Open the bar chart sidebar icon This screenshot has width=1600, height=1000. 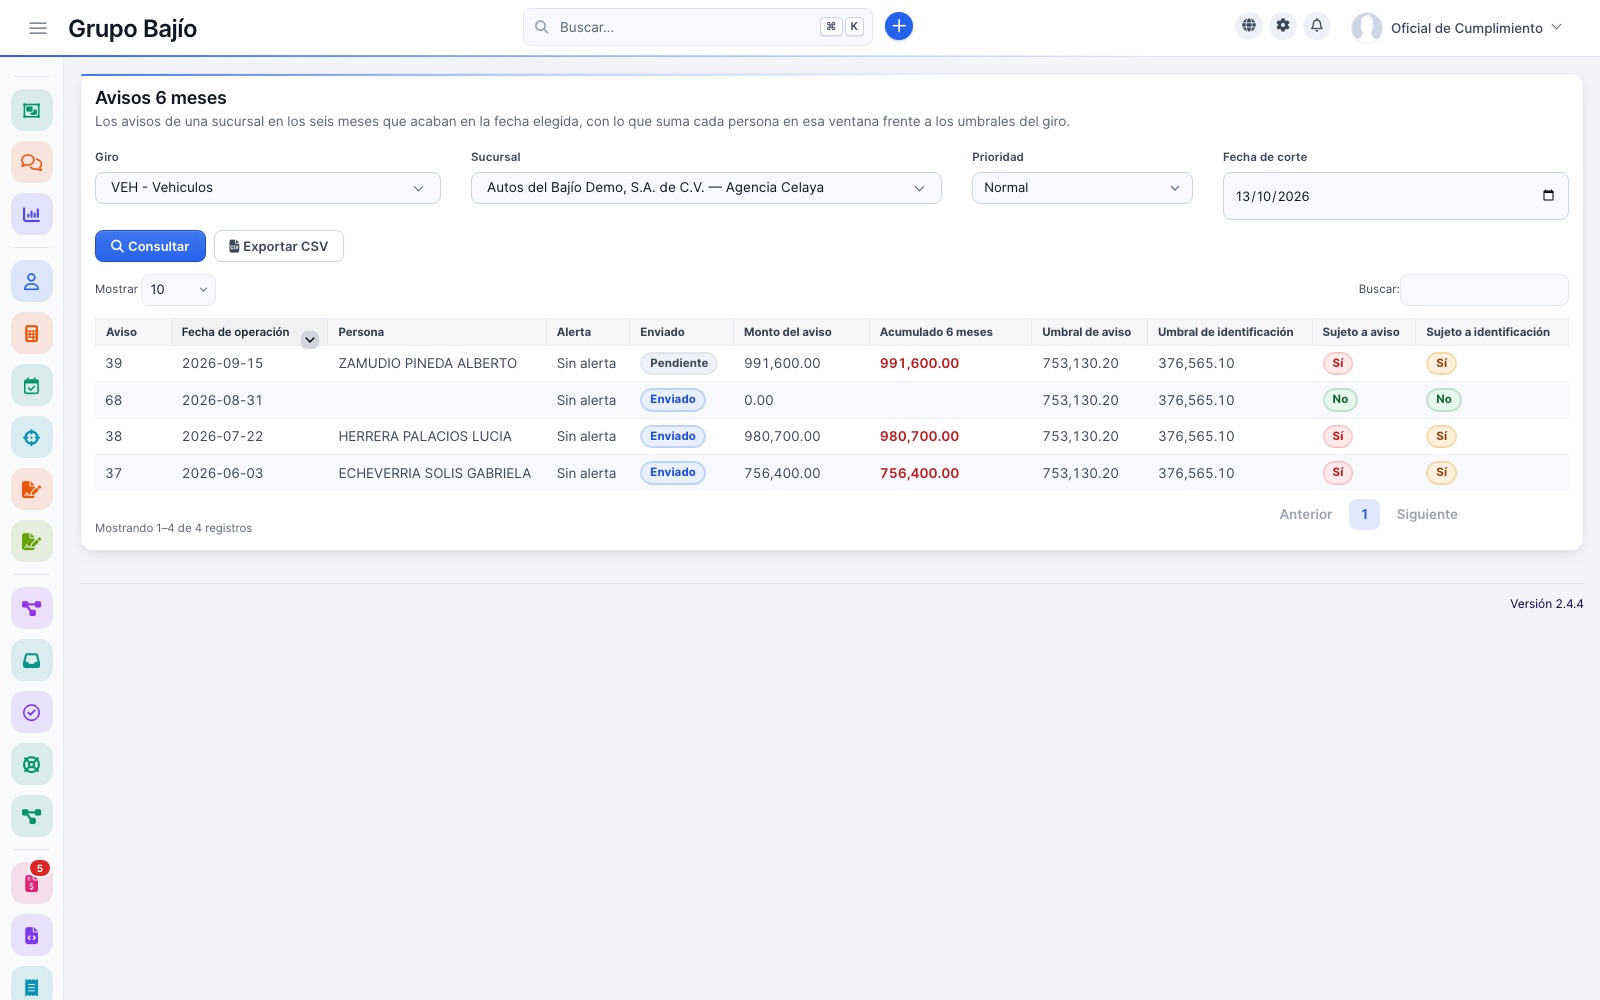[32, 214]
